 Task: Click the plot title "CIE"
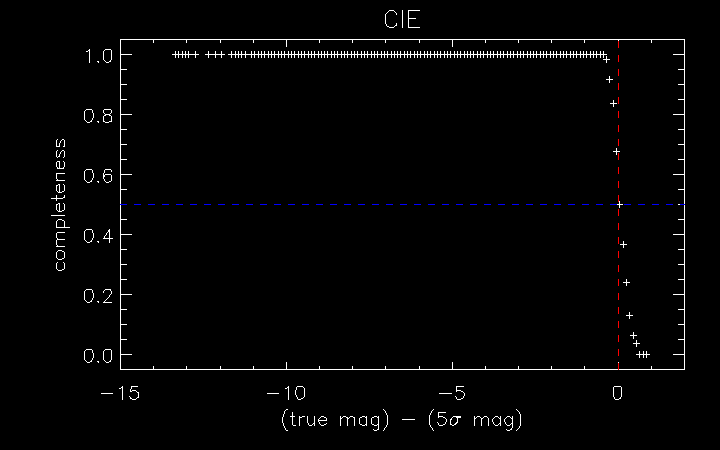point(402,20)
